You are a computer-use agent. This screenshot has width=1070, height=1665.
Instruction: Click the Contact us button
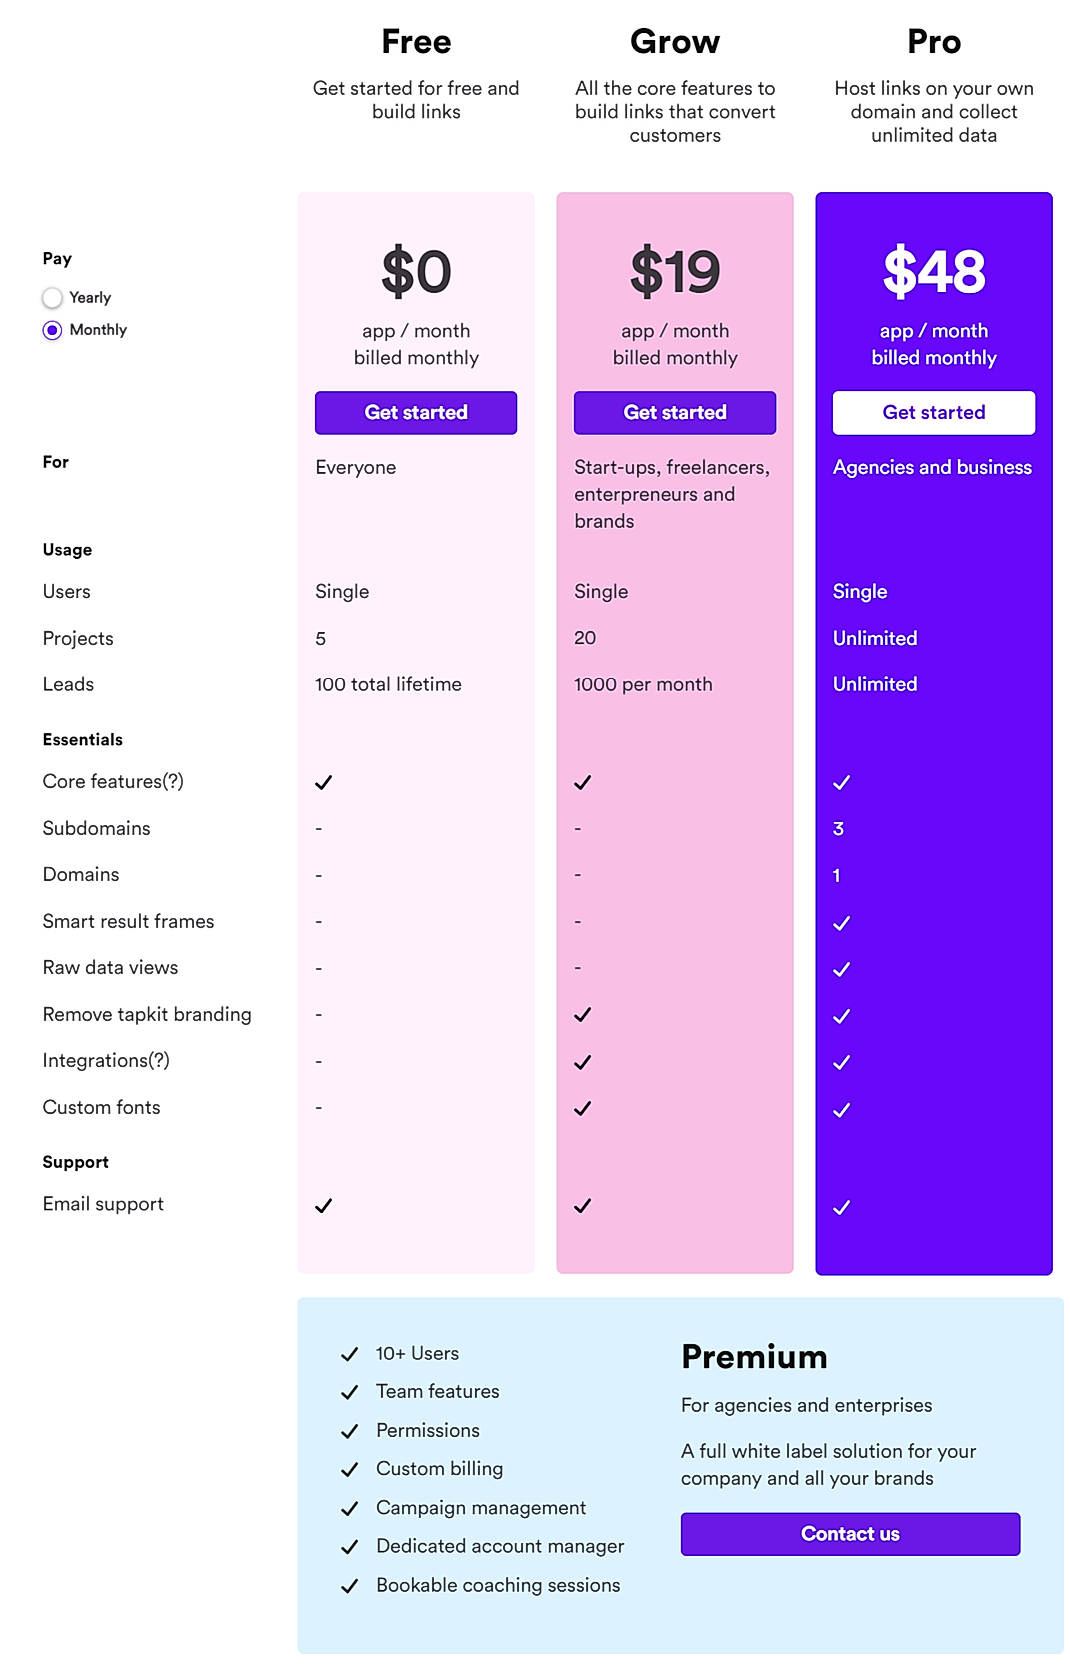(x=849, y=1533)
